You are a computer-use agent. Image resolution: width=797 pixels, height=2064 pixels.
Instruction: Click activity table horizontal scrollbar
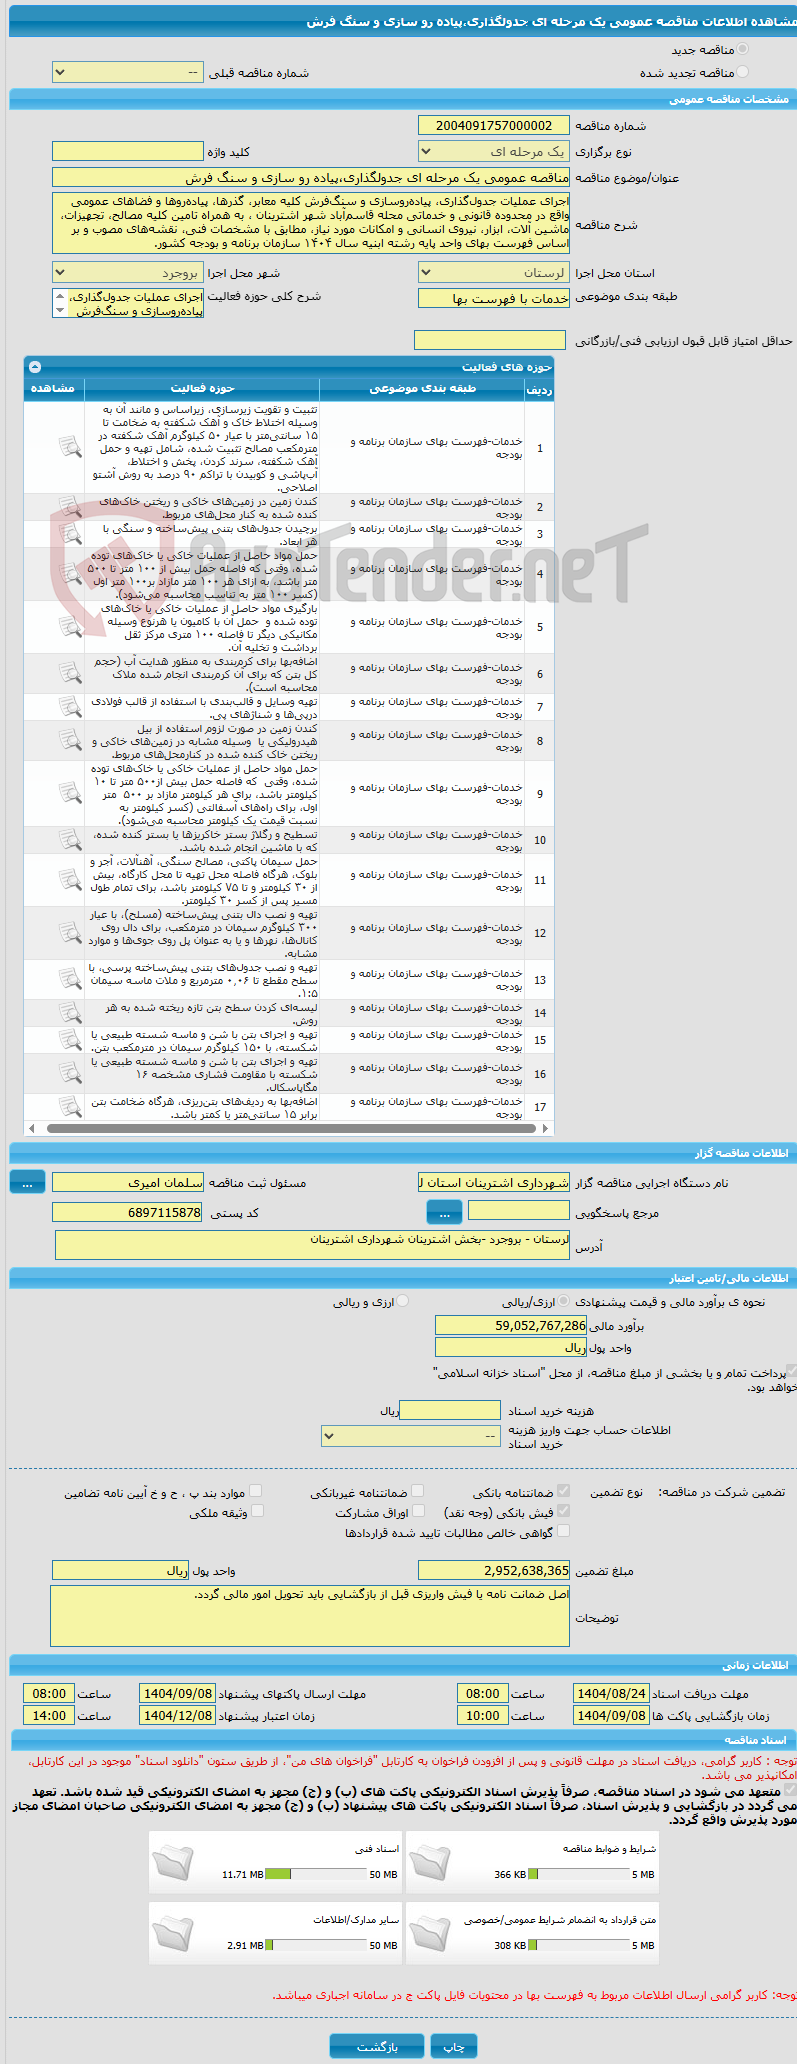[x=289, y=1128]
